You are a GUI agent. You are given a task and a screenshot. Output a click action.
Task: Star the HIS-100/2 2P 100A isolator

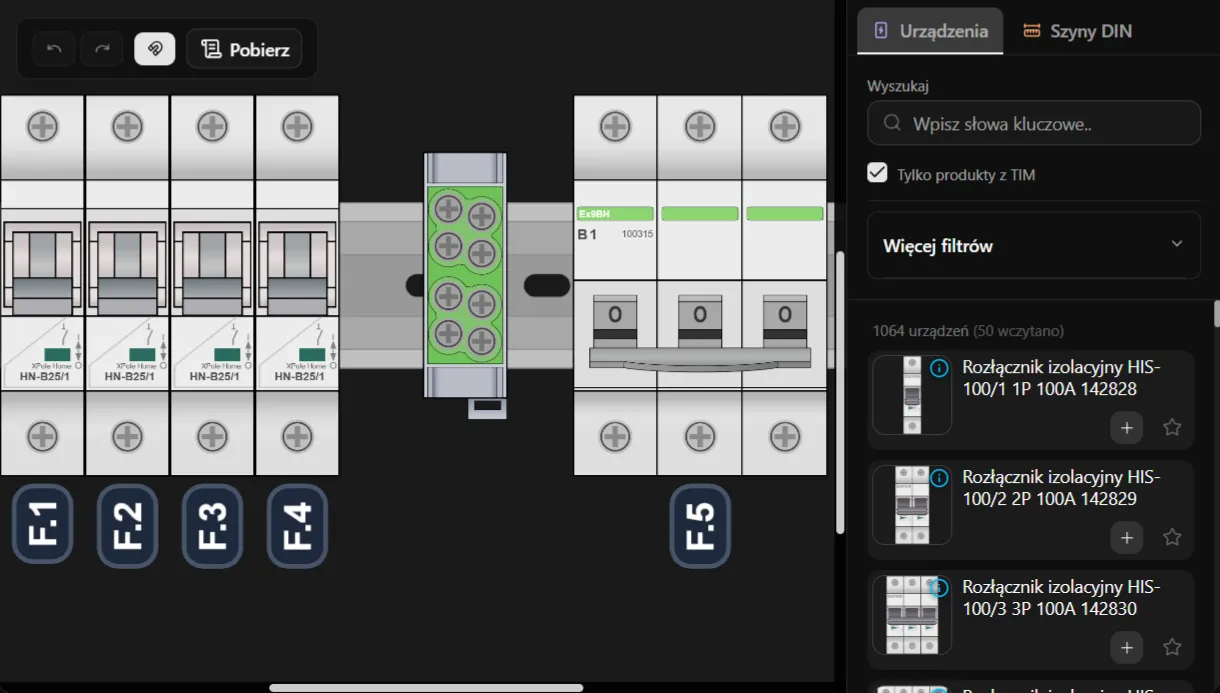[x=1172, y=537]
